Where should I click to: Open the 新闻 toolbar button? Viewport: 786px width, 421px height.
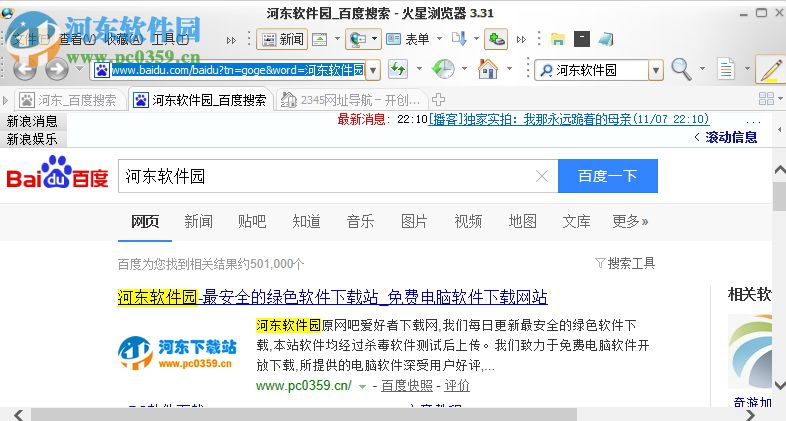click(282, 39)
